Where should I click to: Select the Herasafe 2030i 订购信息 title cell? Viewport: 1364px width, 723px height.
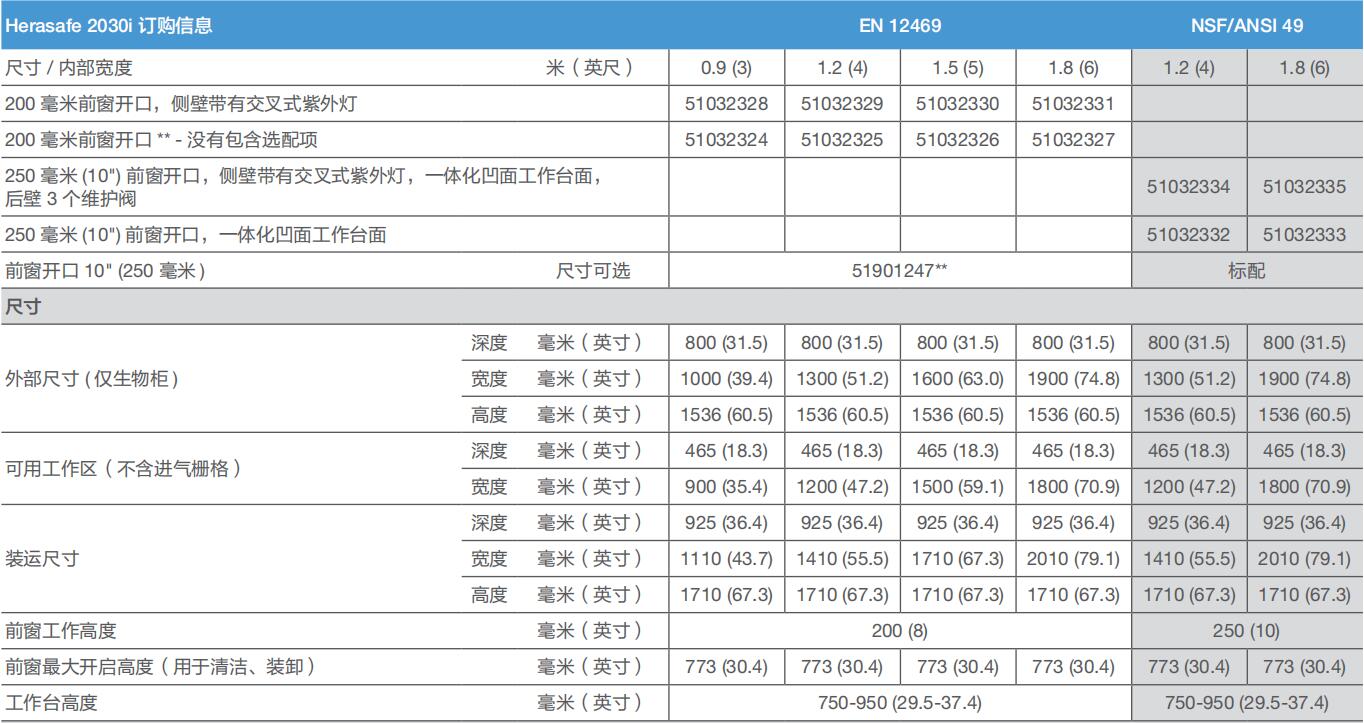pyautogui.click(x=108, y=26)
